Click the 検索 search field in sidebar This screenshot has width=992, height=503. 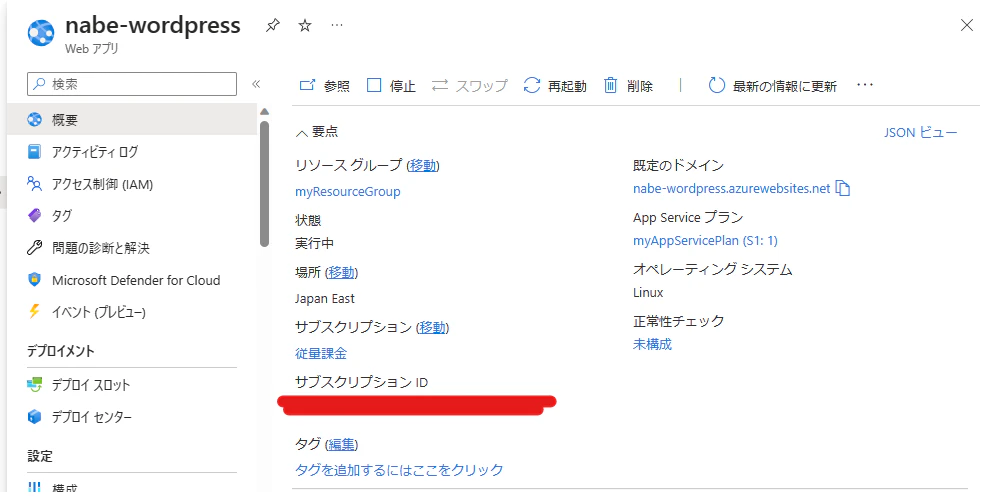tap(132, 84)
